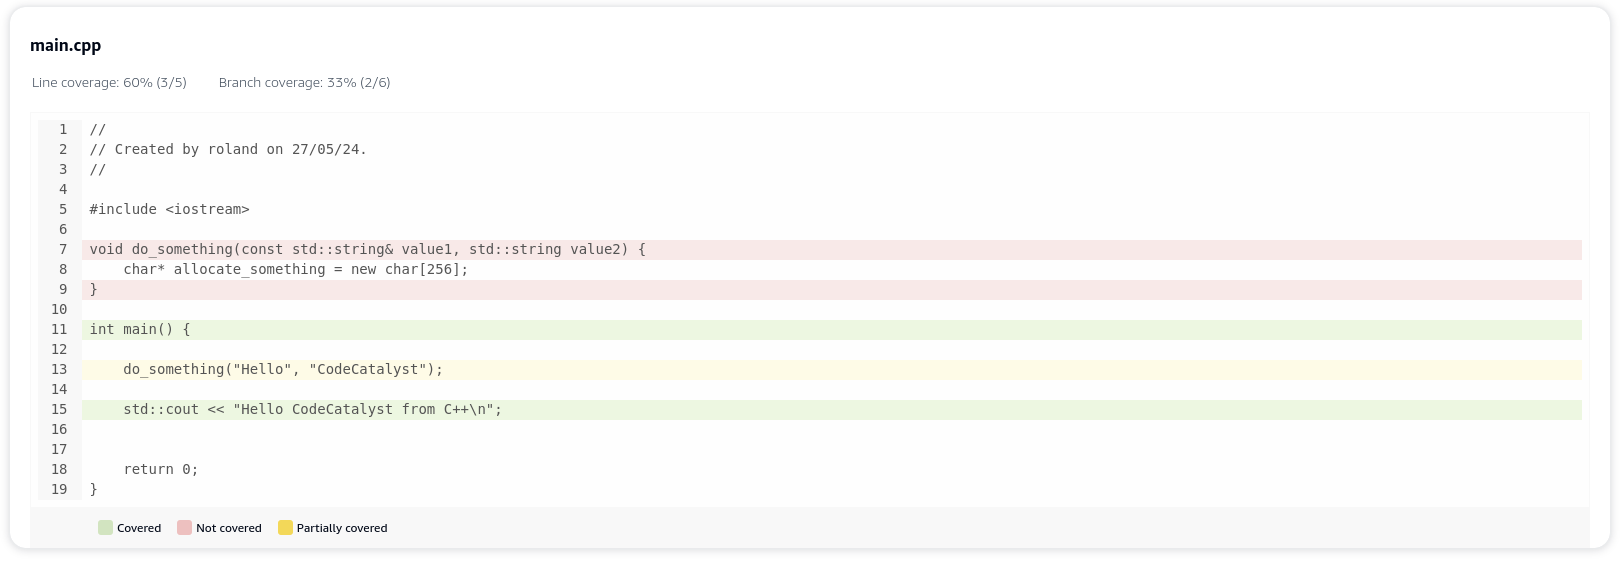Click line number 13 in the gutter
Viewport: 1624px width, 562px height.
(59, 370)
